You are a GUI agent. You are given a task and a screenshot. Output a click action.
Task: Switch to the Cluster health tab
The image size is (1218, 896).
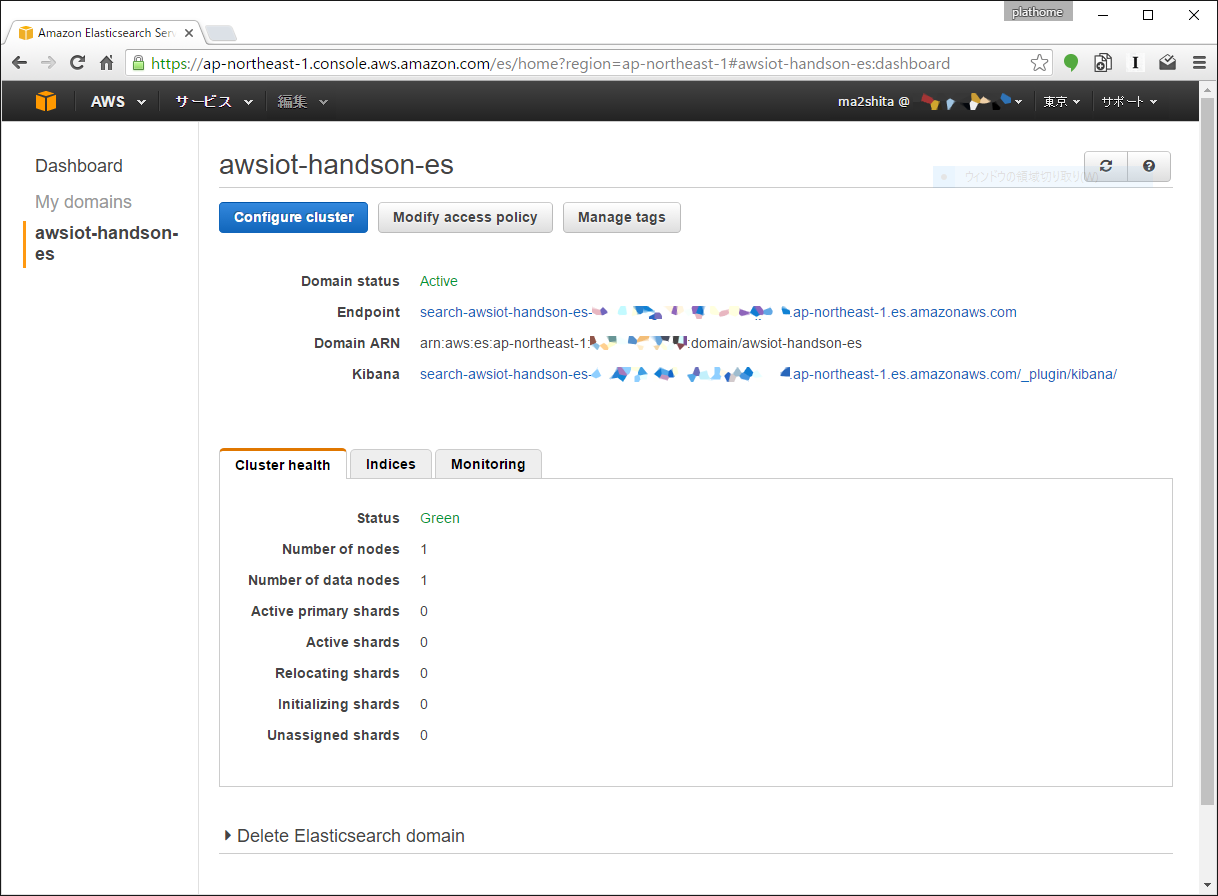[283, 464]
